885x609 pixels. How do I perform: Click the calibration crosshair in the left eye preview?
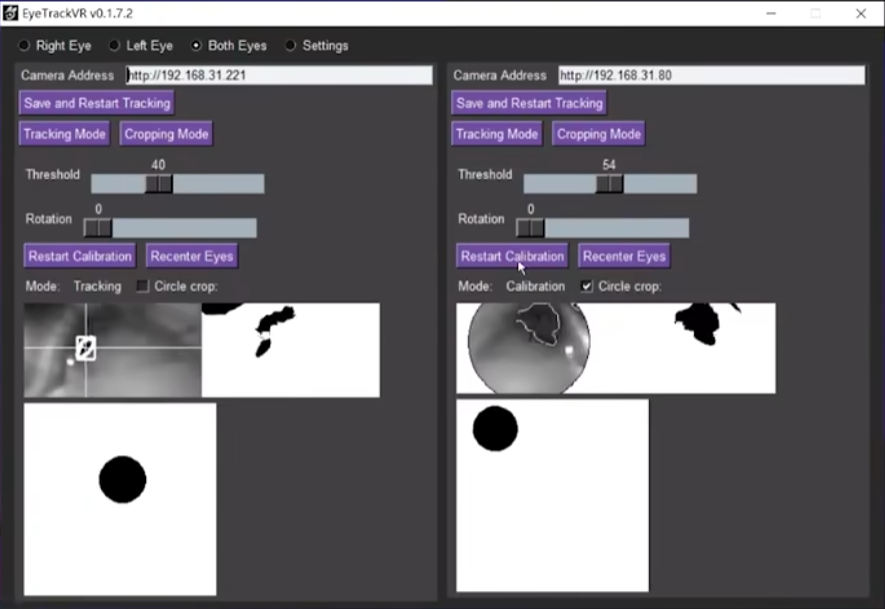click(x=85, y=348)
